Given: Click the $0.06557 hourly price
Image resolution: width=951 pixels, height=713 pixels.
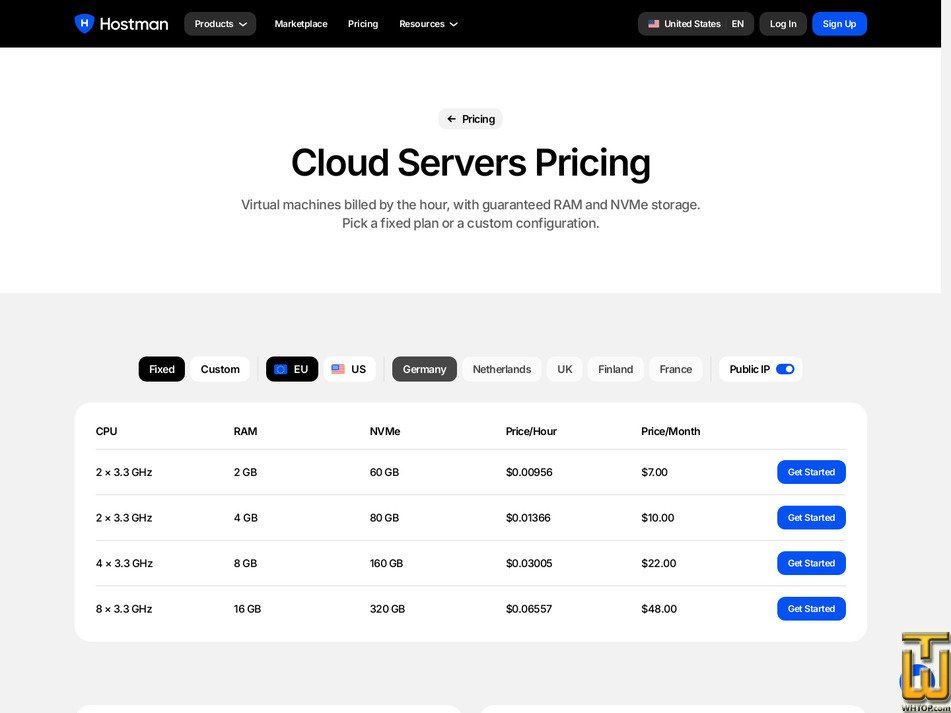Looking at the screenshot, I should point(529,608).
